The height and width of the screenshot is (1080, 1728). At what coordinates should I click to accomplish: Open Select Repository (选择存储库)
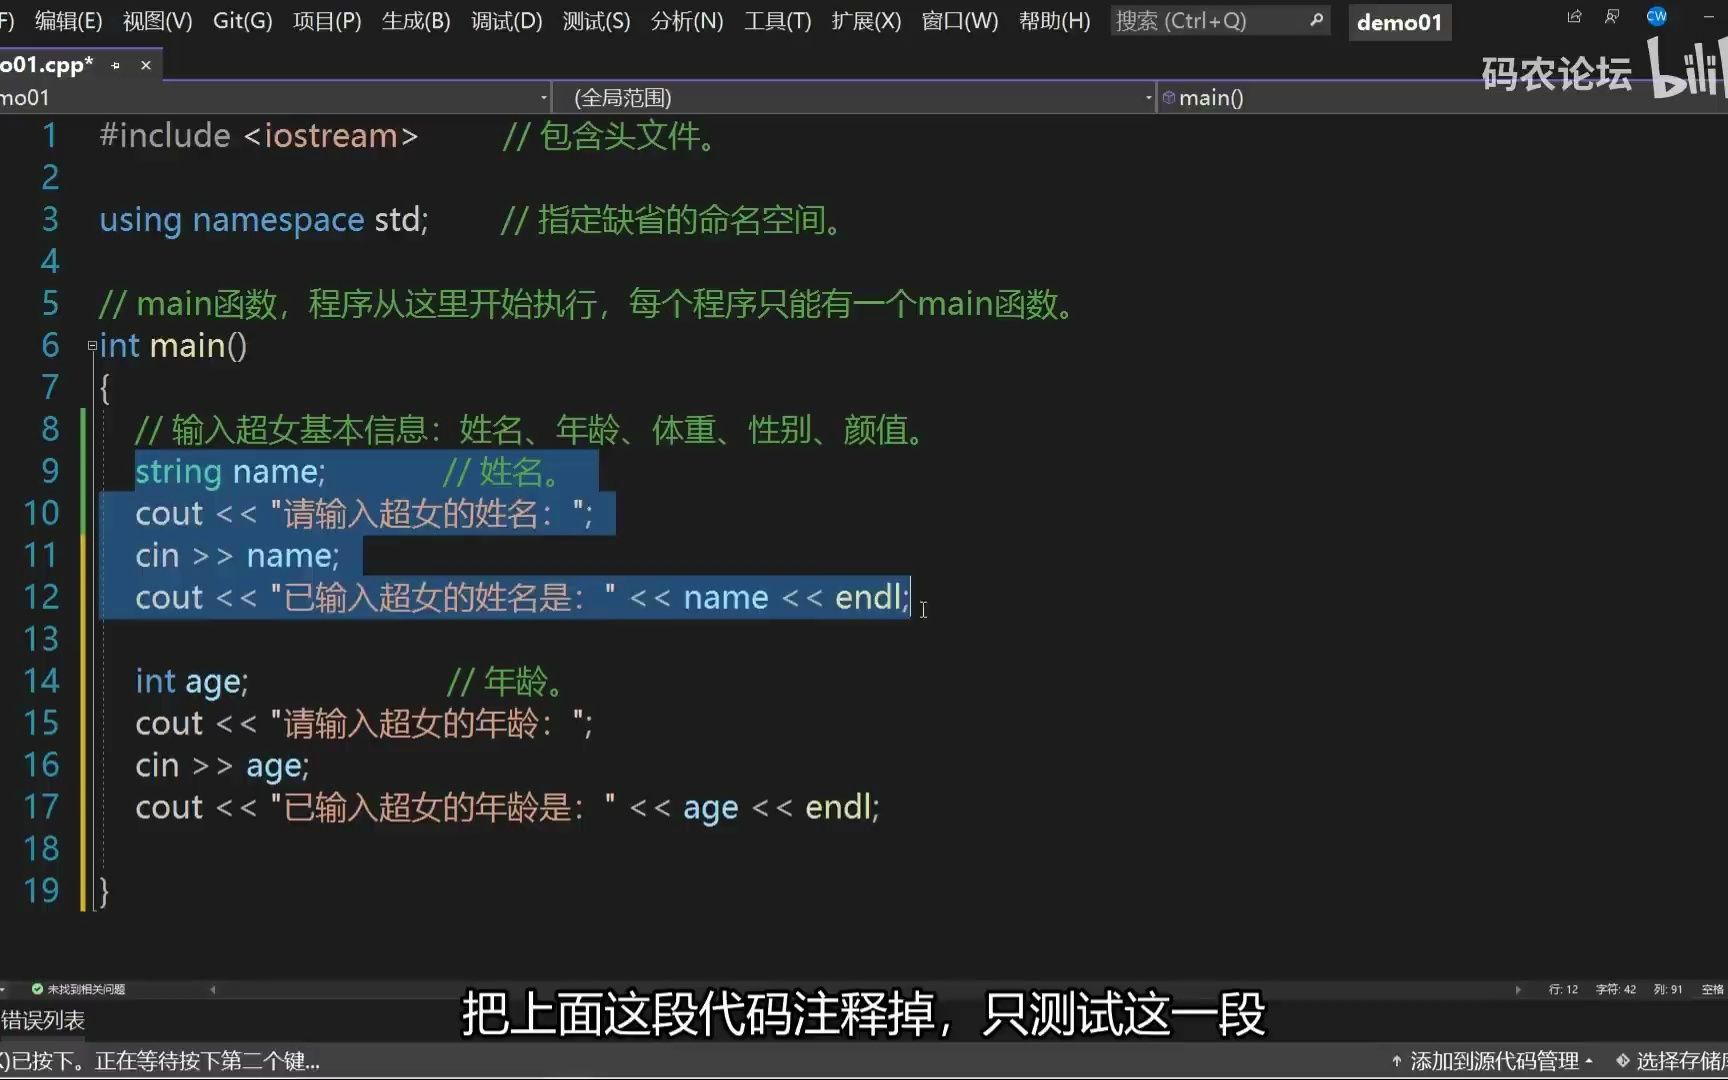click(x=1671, y=1061)
